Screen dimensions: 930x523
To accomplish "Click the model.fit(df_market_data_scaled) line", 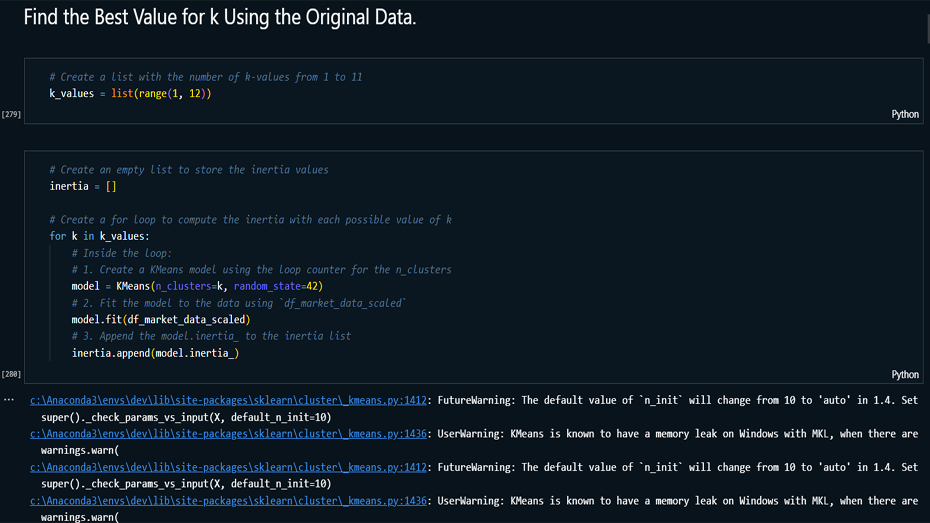I will coord(160,320).
